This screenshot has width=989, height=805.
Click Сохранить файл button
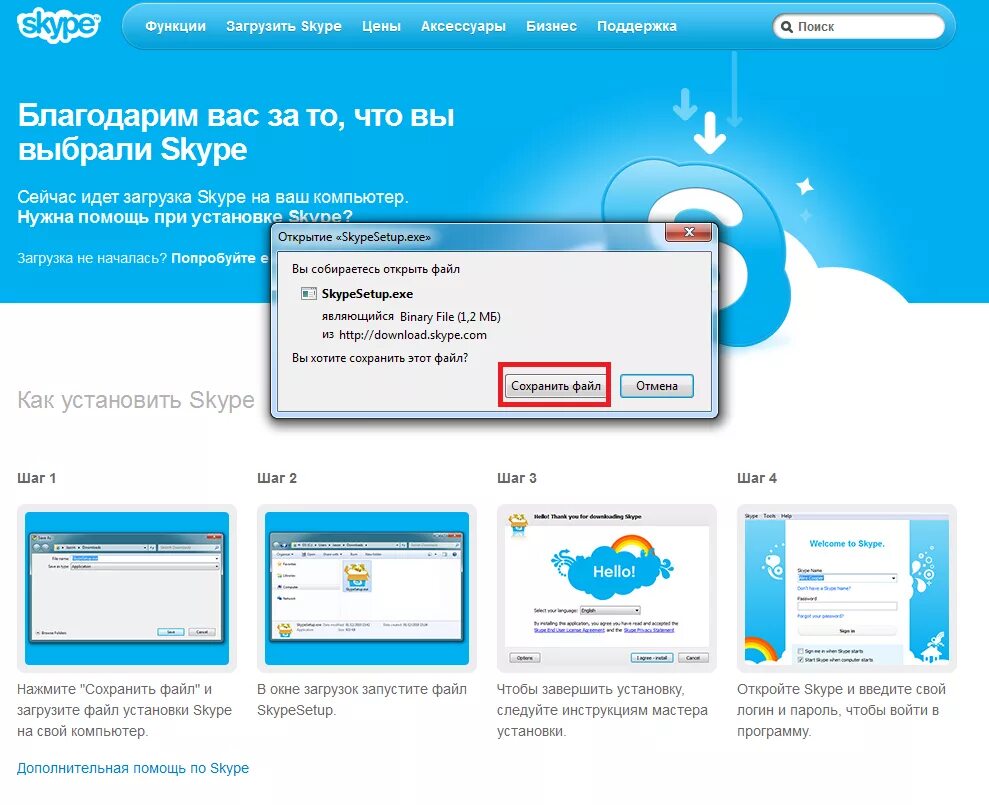555,385
